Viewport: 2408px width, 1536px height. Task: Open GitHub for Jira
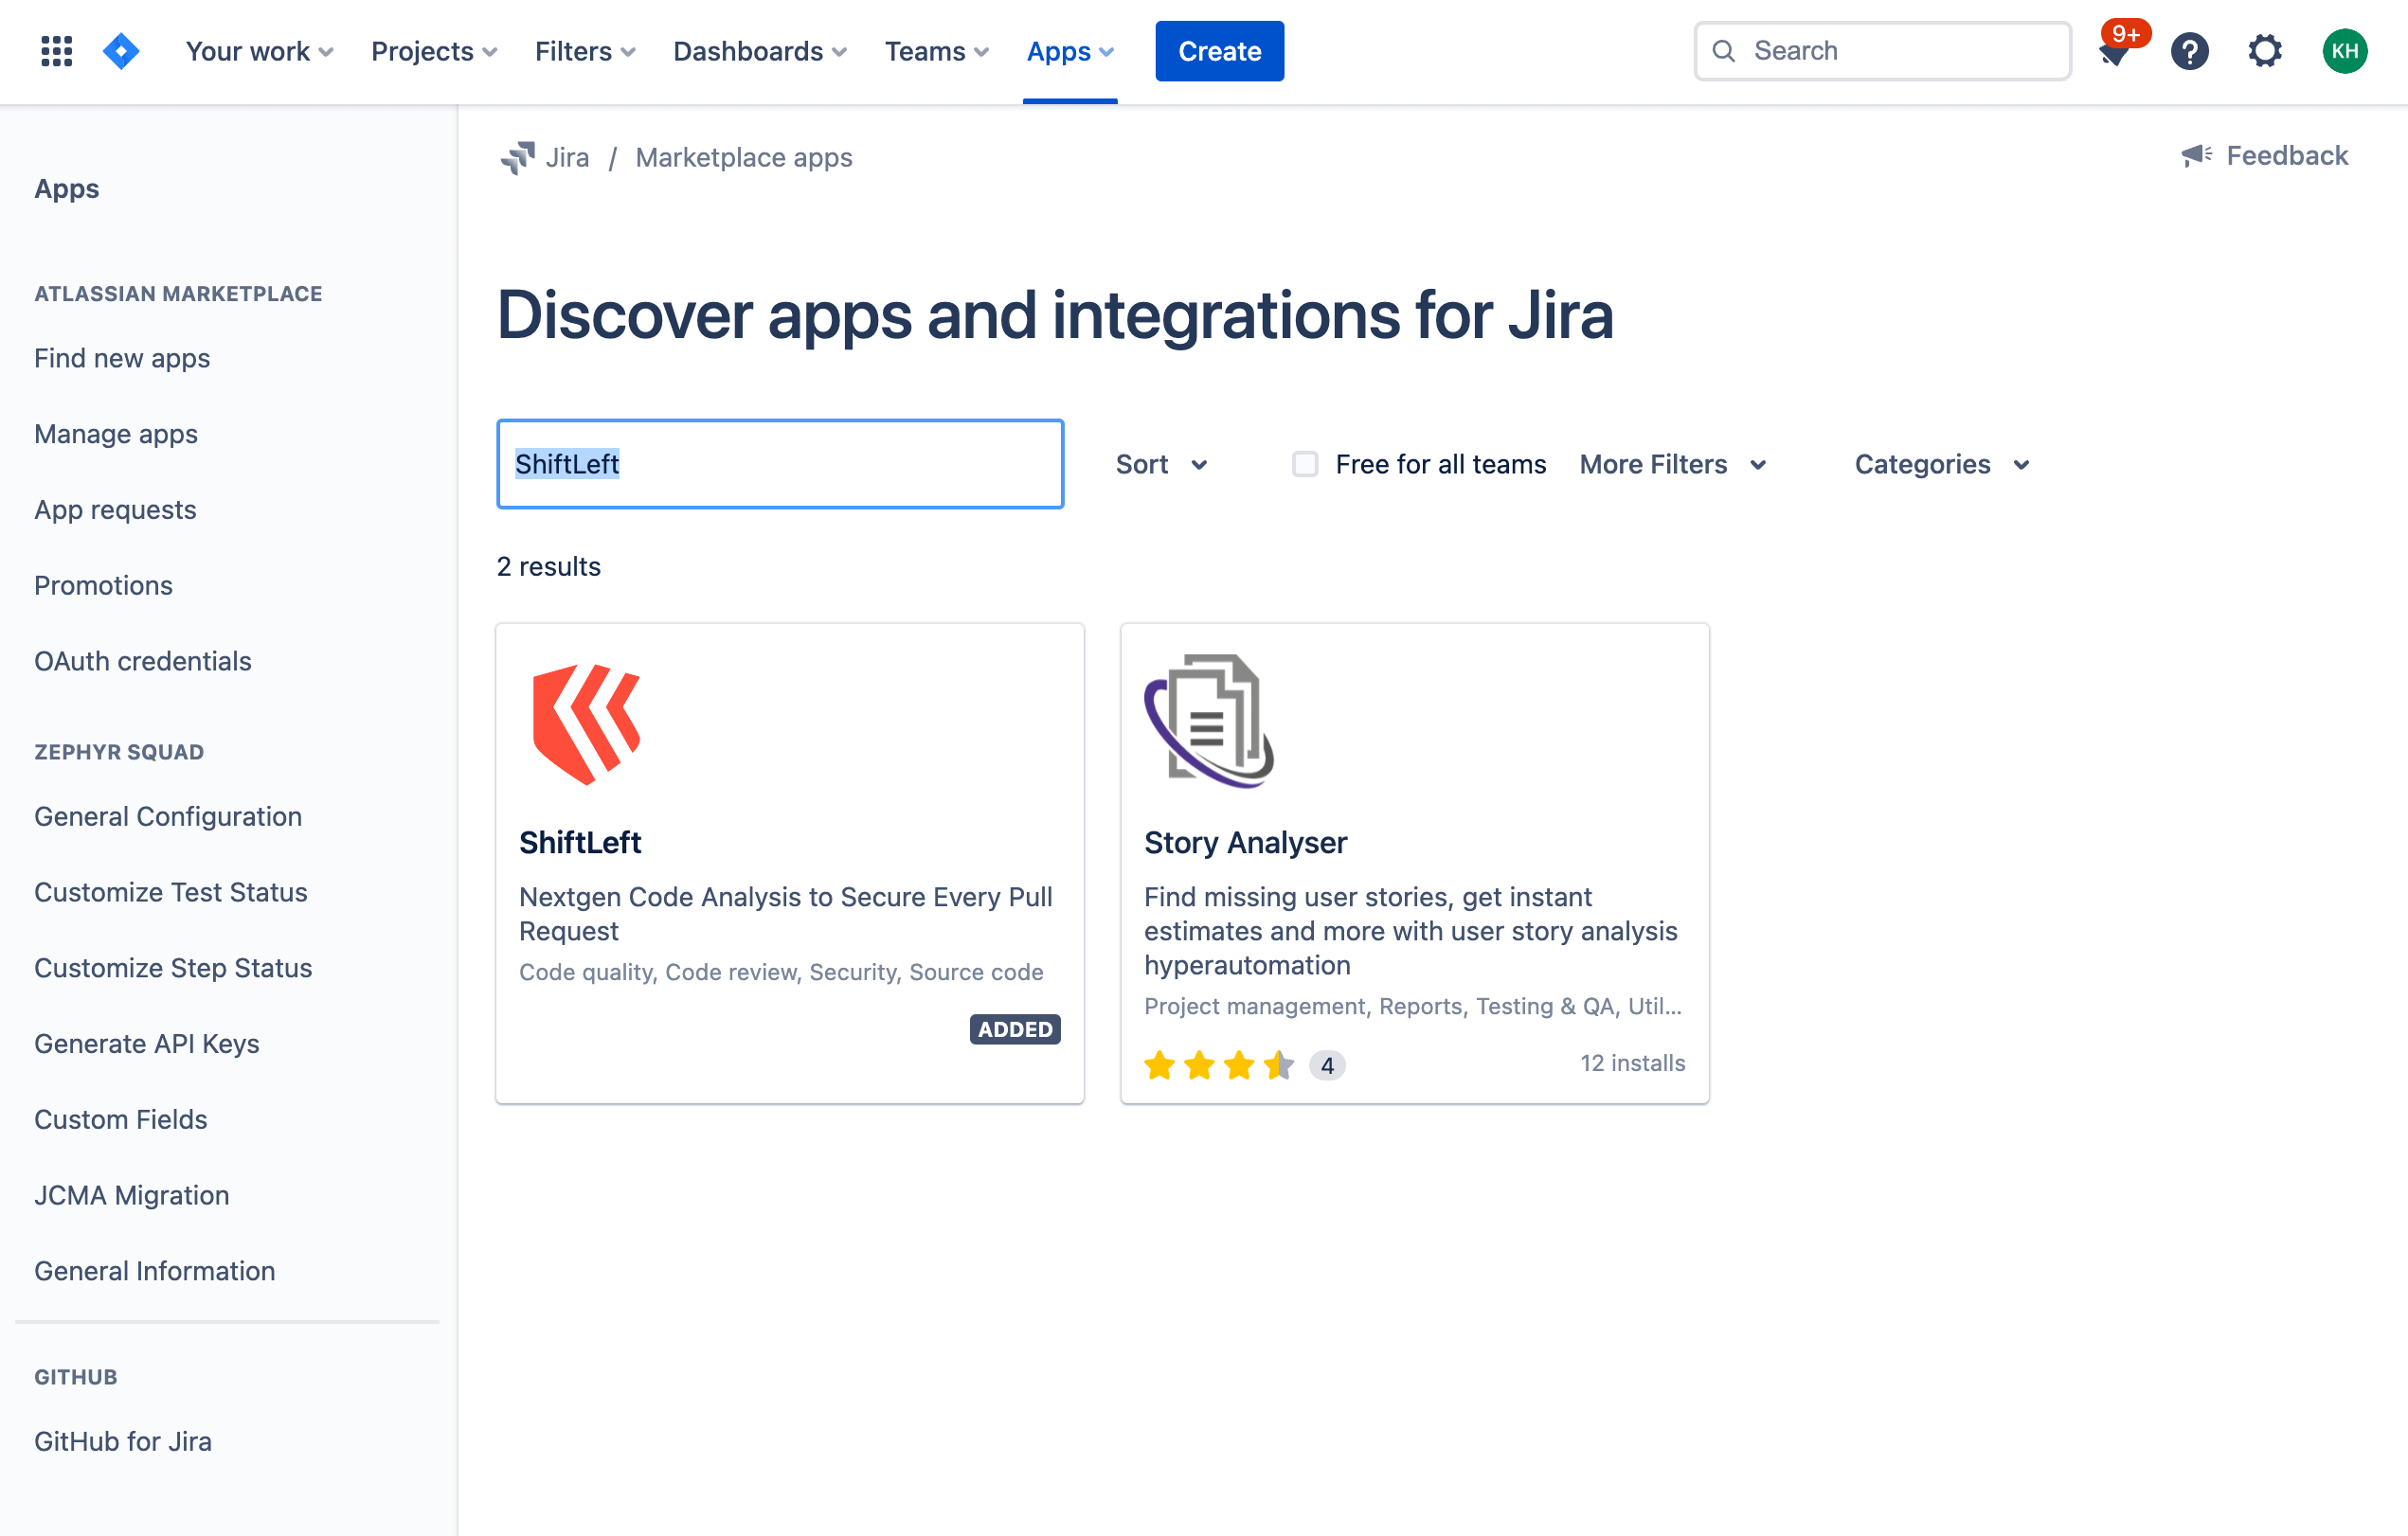tap(123, 1441)
